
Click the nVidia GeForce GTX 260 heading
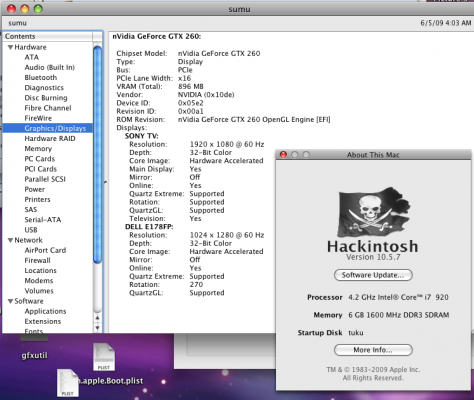click(157, 36)
